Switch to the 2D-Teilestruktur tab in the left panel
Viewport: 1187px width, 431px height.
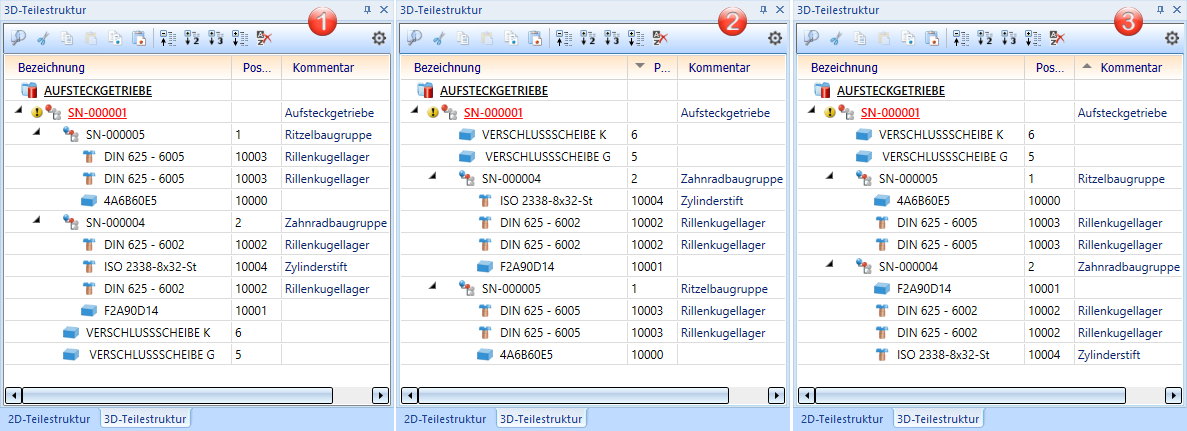49,418
